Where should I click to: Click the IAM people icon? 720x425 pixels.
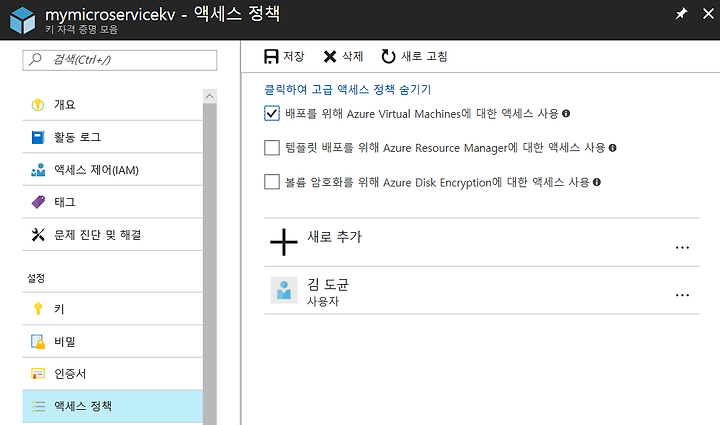pos(38,170)
